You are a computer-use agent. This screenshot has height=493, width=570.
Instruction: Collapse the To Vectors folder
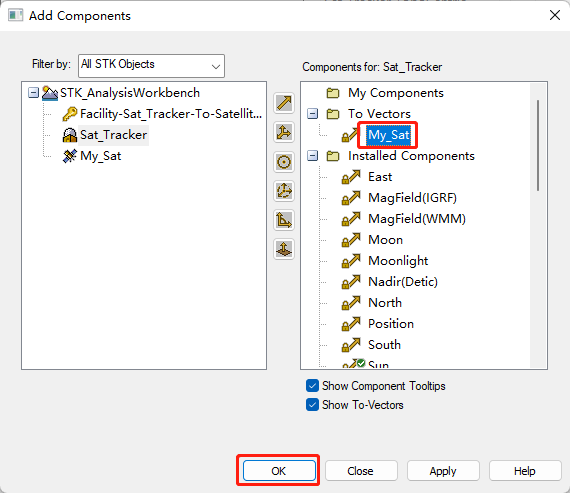click(x=312, y=114)
